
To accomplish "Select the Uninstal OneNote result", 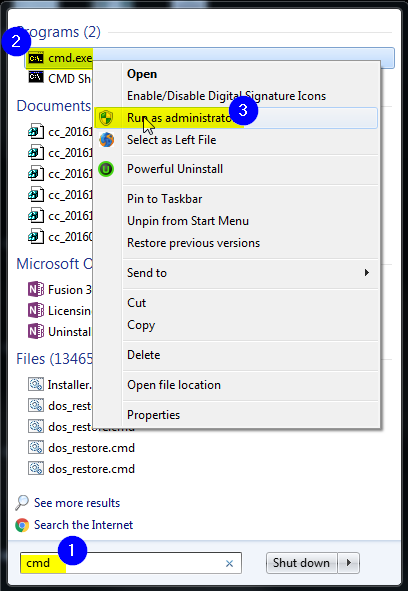I will point(70,332).
